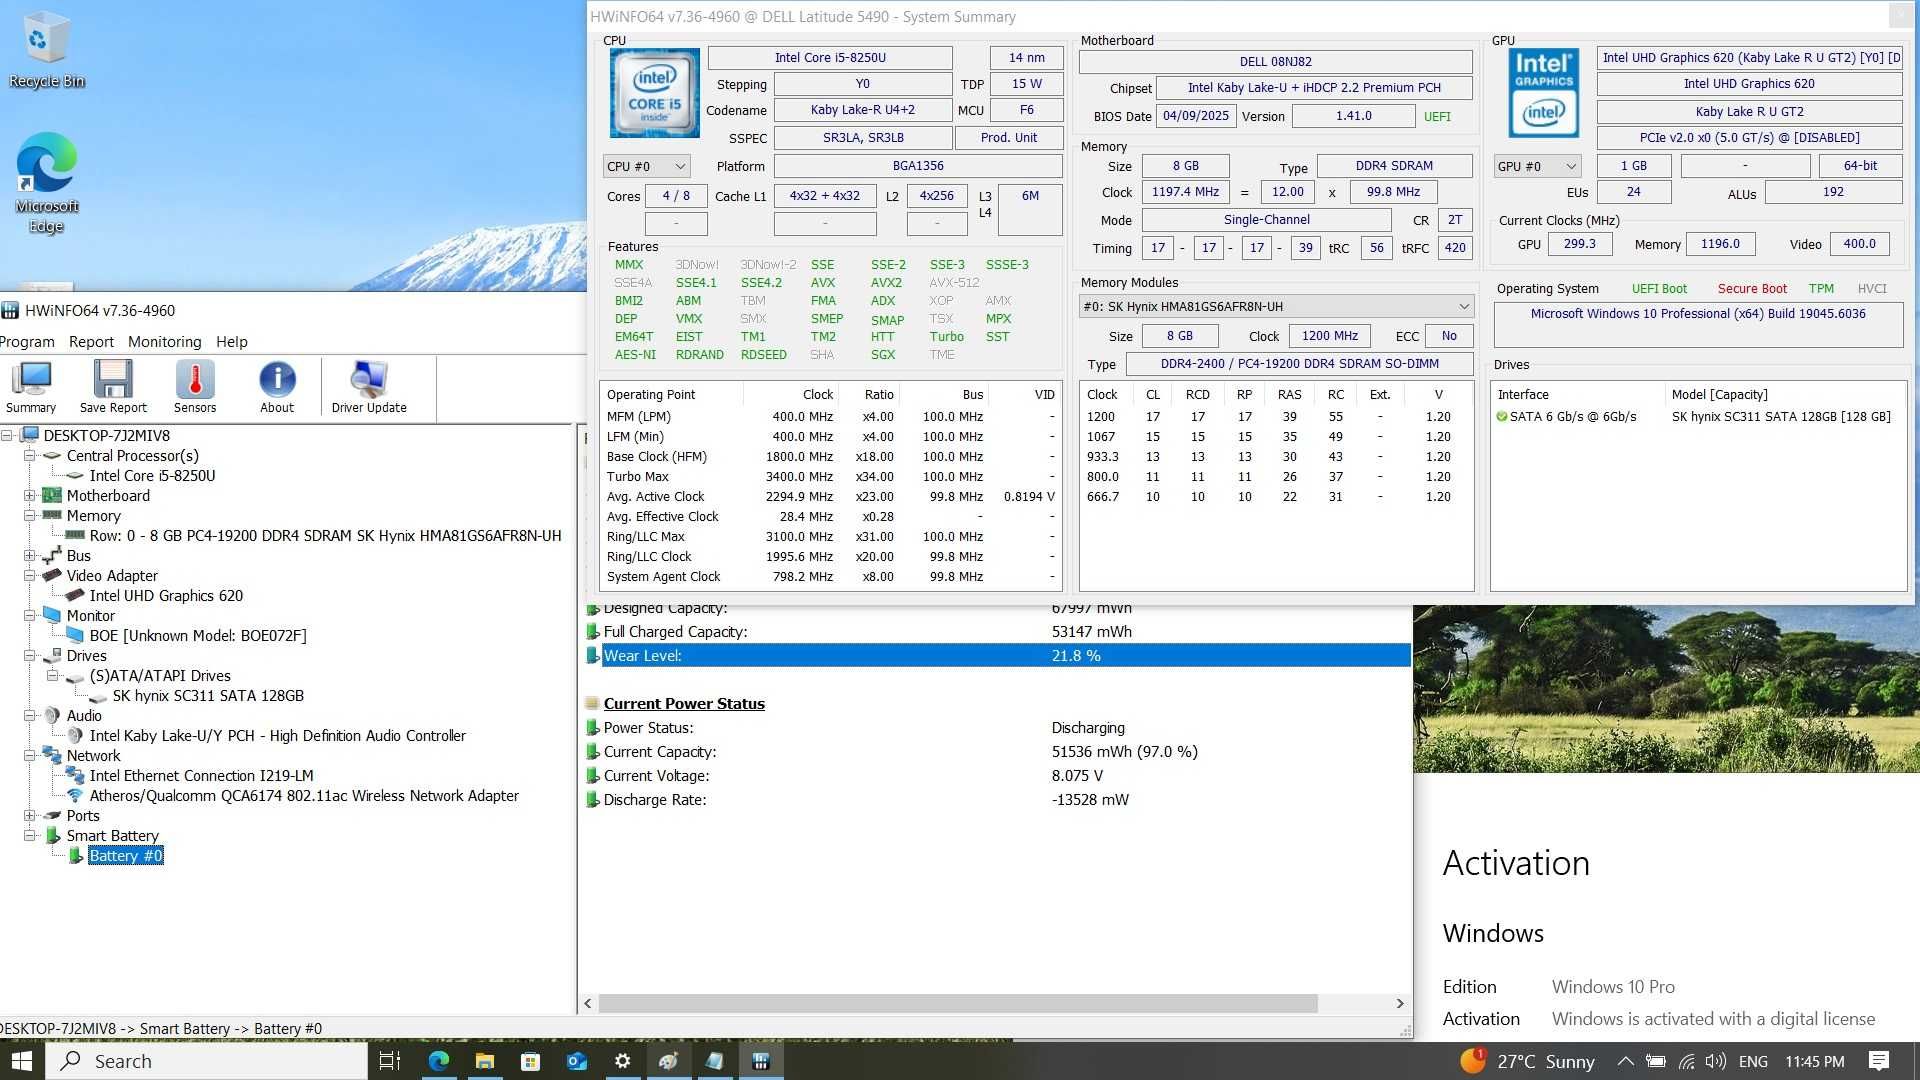
Task: Expand the Motherboard tree node
Action: [30, 496]
